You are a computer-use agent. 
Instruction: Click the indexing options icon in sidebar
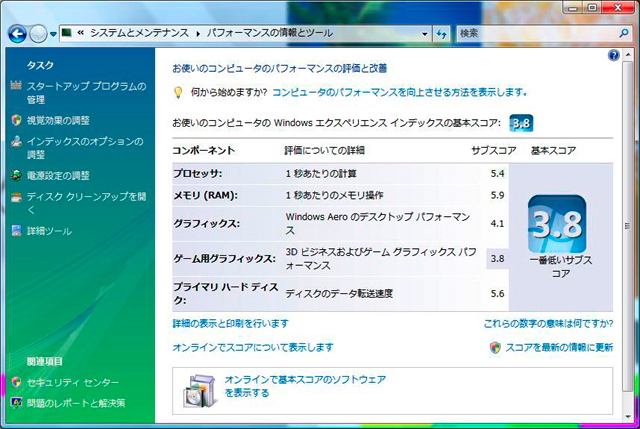click(16, 141)
